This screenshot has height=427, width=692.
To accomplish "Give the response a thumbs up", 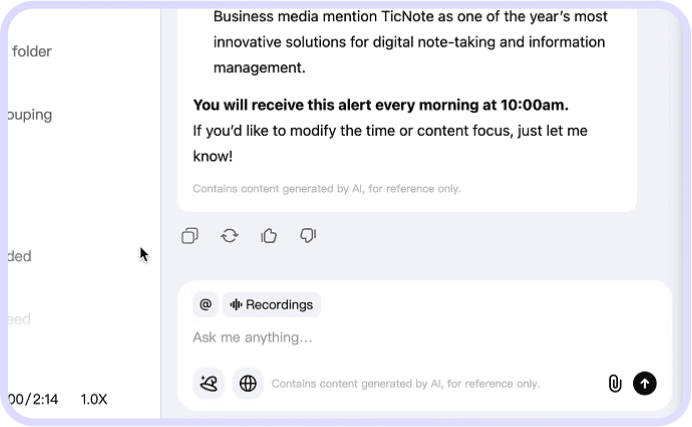I will point(269,236).
